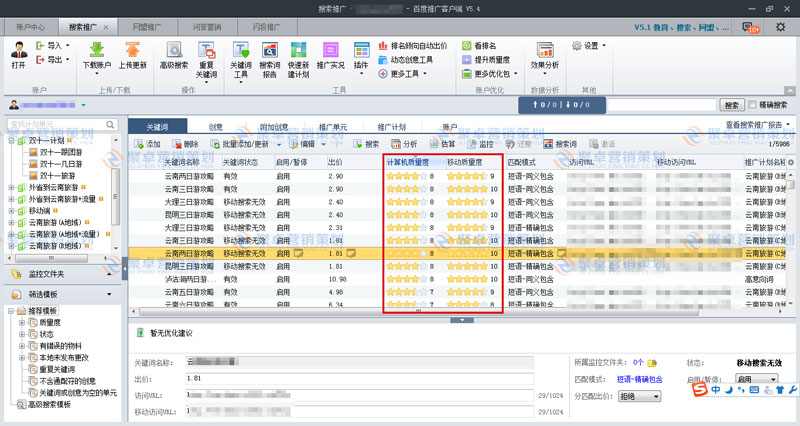
Task: Switch to the 推广单元 tab
Action: coord(333,127)
